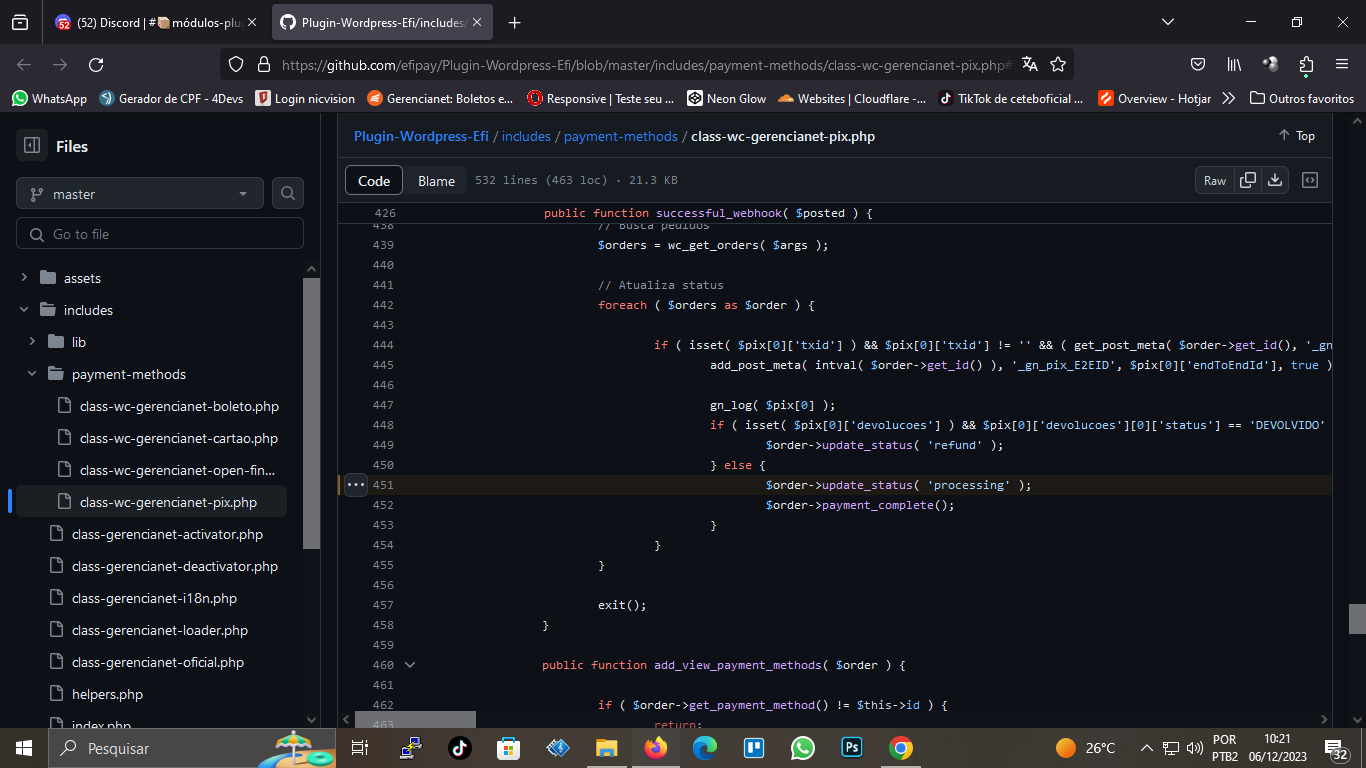Jump to Top of file
The image size is (1366, 768).
[x=1297, y=136]
